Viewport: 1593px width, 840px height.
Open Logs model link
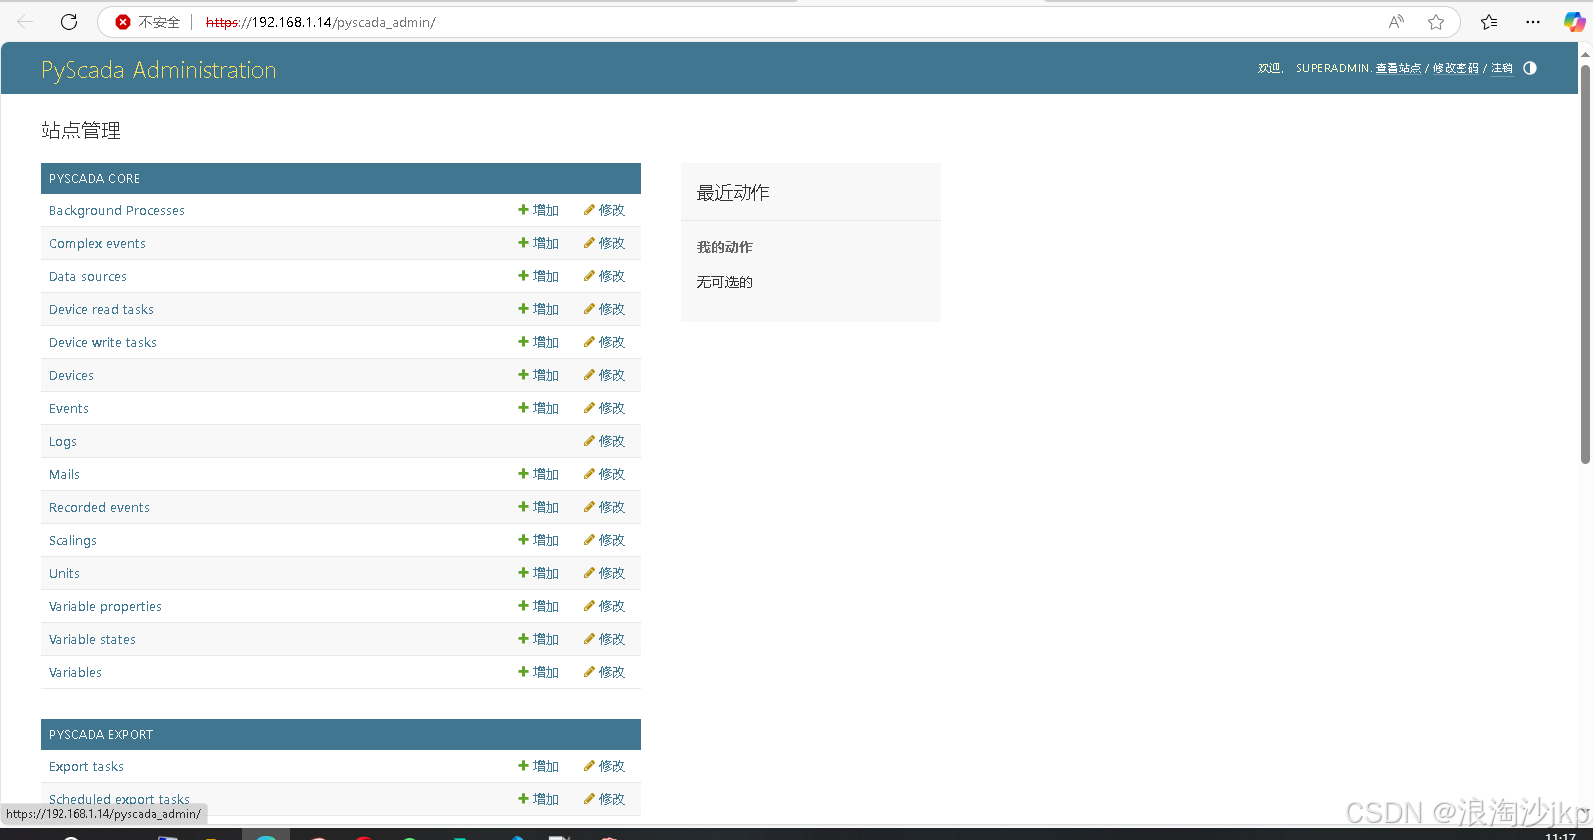(63, 441)
